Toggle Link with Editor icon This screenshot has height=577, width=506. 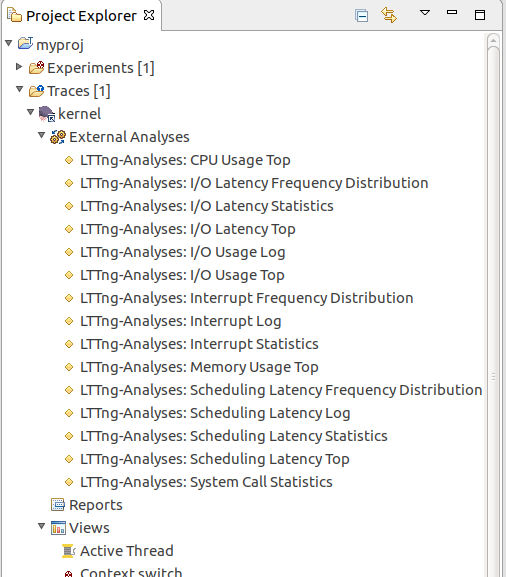(x=389, y=15)
